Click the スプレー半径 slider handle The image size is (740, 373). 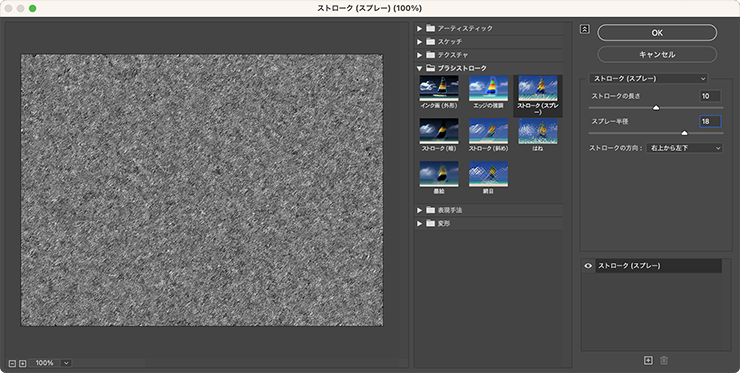[684, 133]
